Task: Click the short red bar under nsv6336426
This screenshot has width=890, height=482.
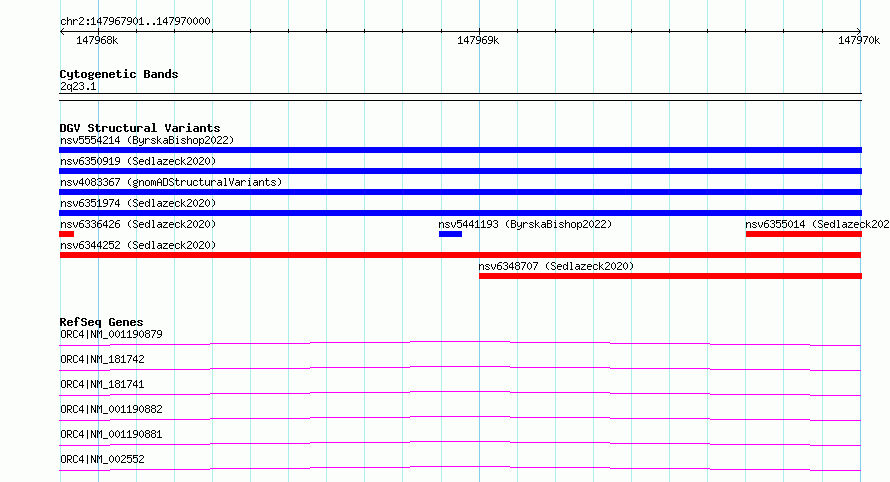Action: pos(66,234)
